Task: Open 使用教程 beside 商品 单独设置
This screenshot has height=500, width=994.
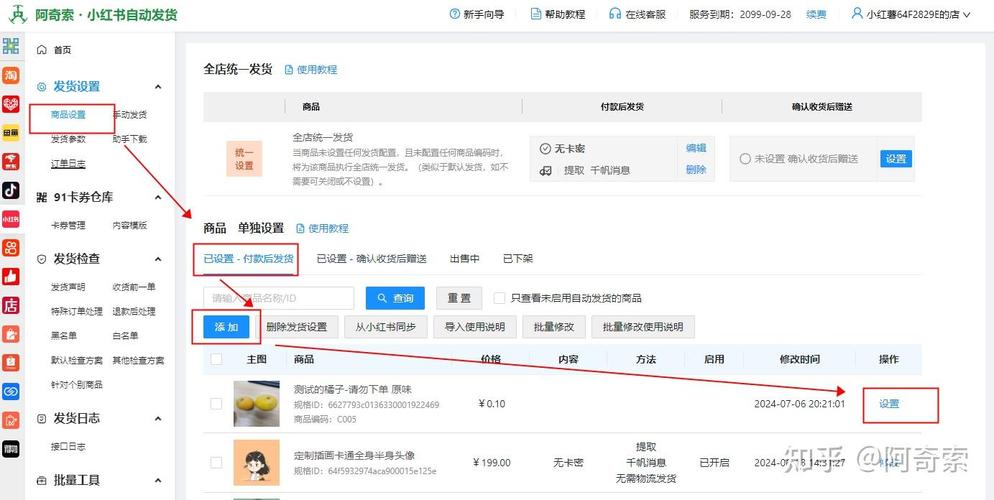Action: (x=322, y=228)
